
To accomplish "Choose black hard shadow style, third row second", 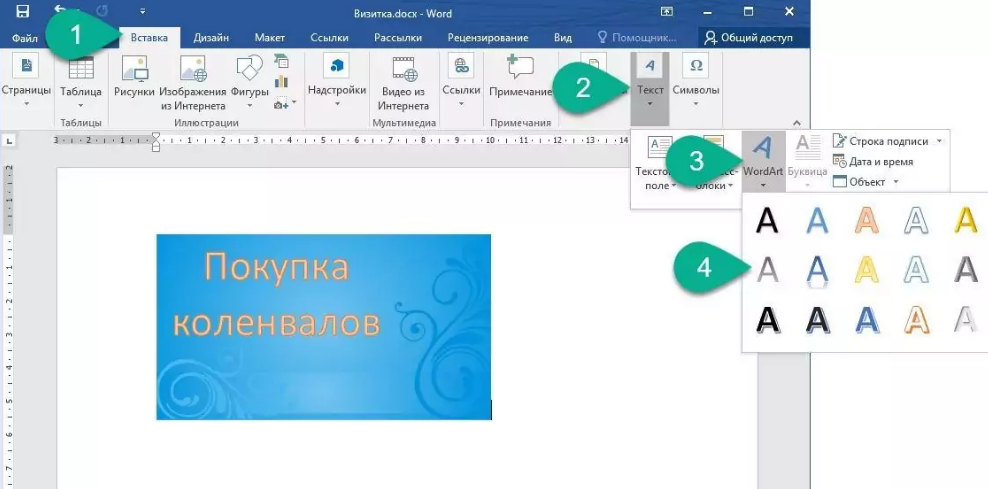I will tap(817, 319).
